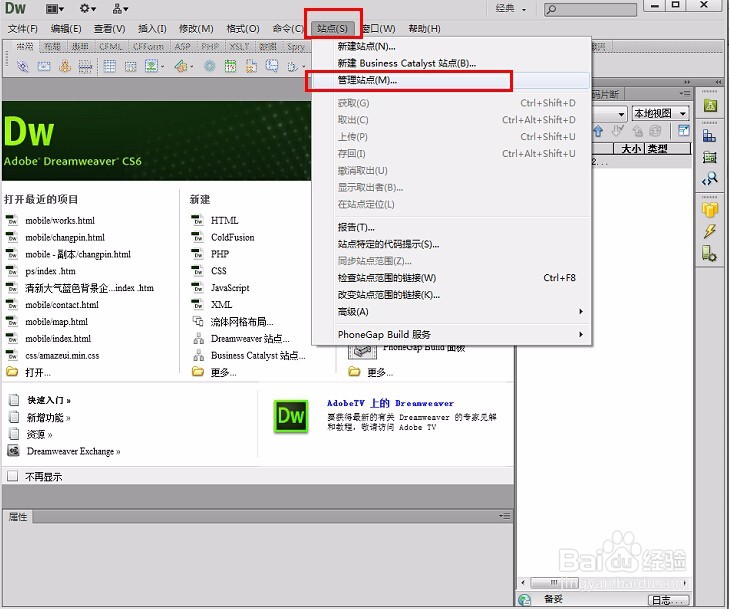
Task: Check the 不再显示 checkbox
Action: click(13, 476)
